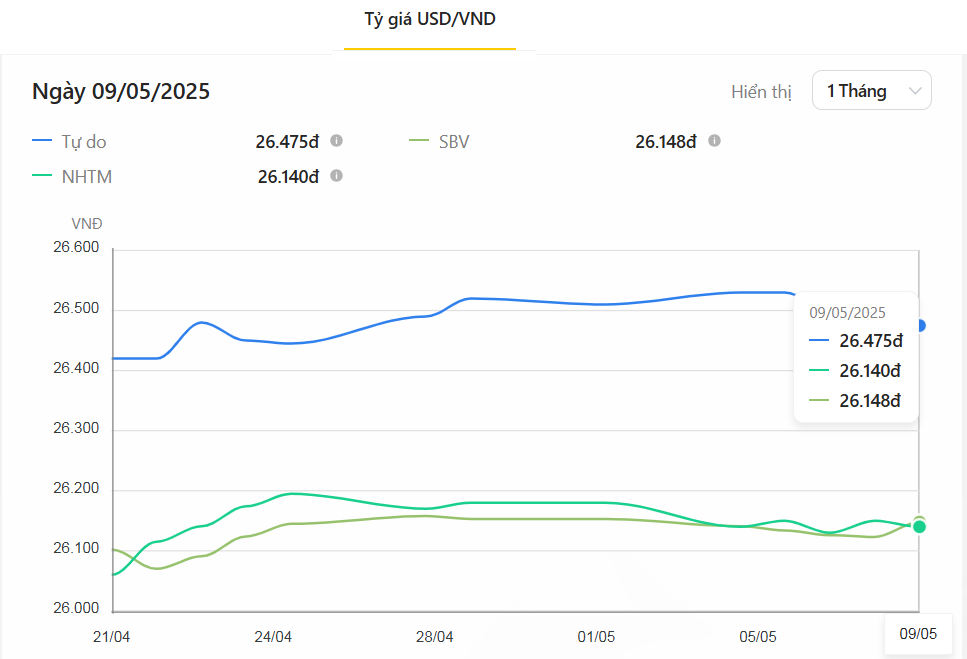The width and height of the screenshot is (967, 659).
Task: Click the blue line swatch for Tự do
Action: [x=42, y=142]
